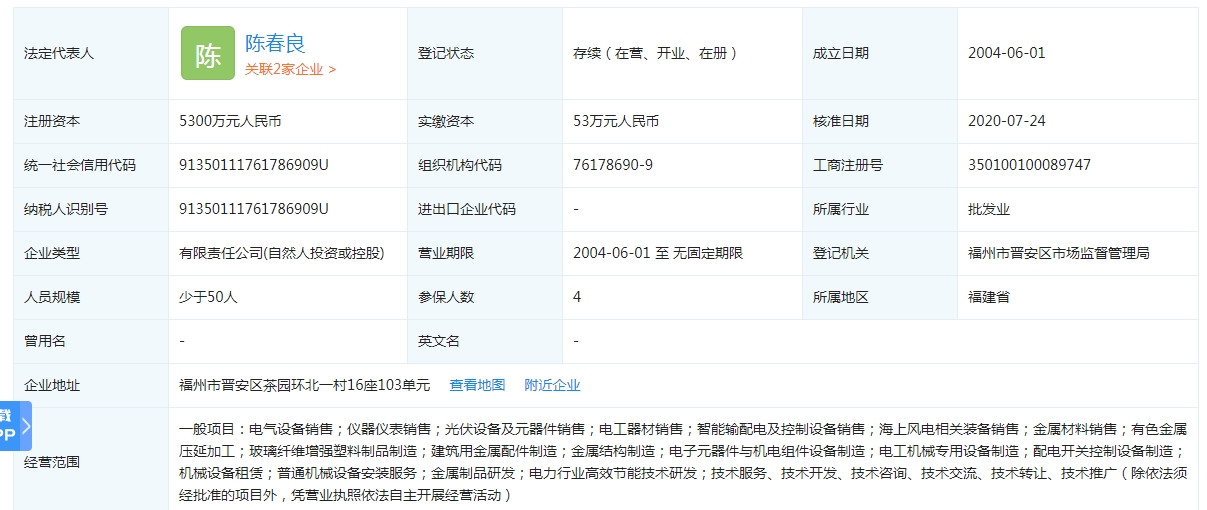Click 查看地图 to view map
Screen dimensions: 1207x510
[477, 385]
